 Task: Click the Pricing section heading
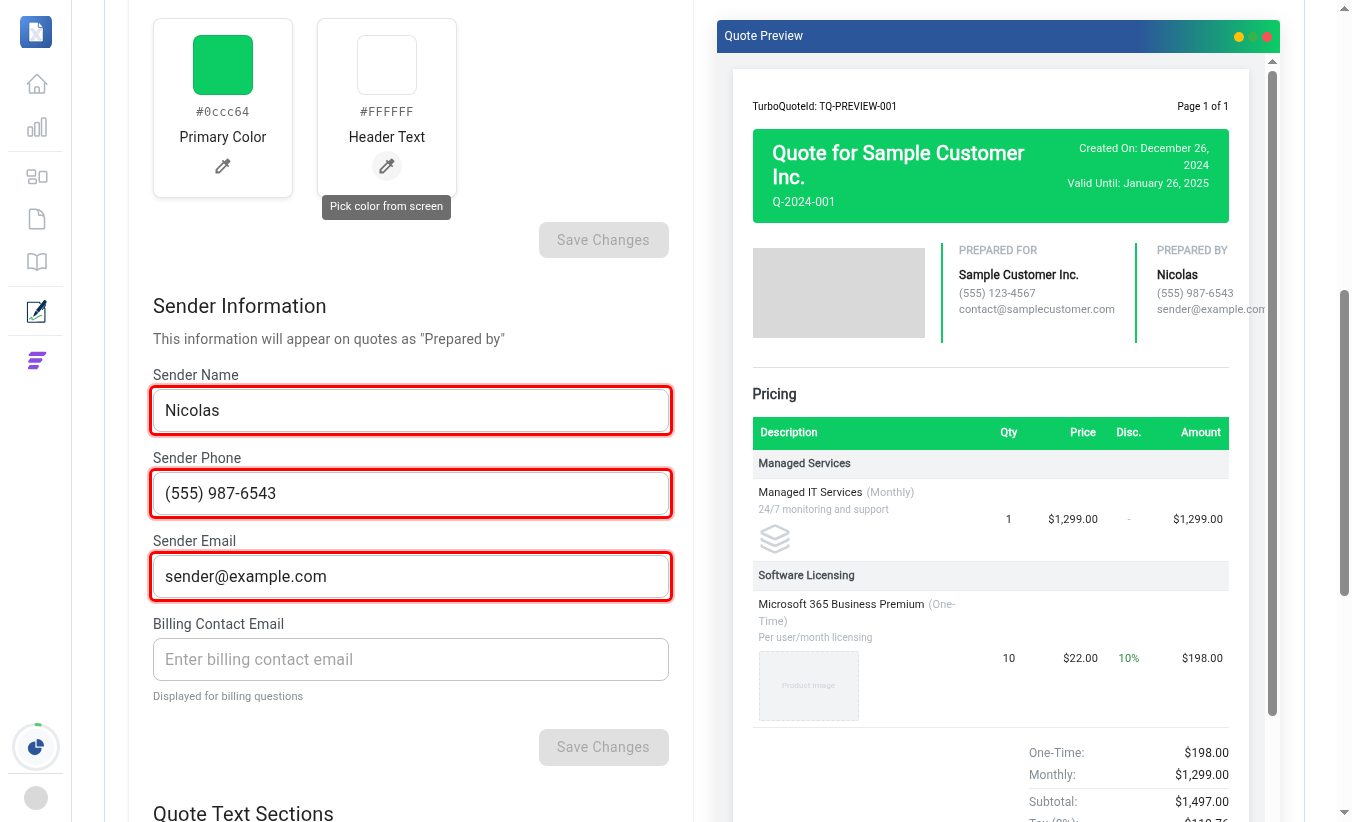tap(775, 394)
